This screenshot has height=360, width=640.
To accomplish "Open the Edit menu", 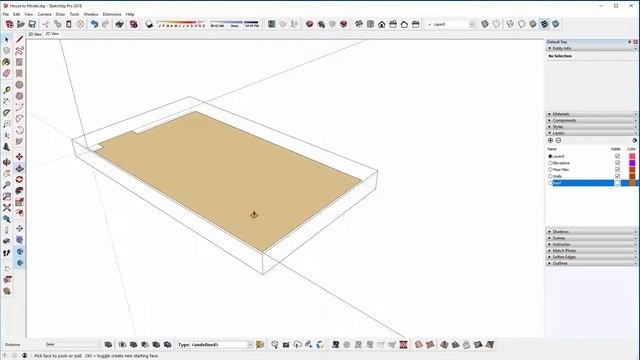I will (16, 14).
